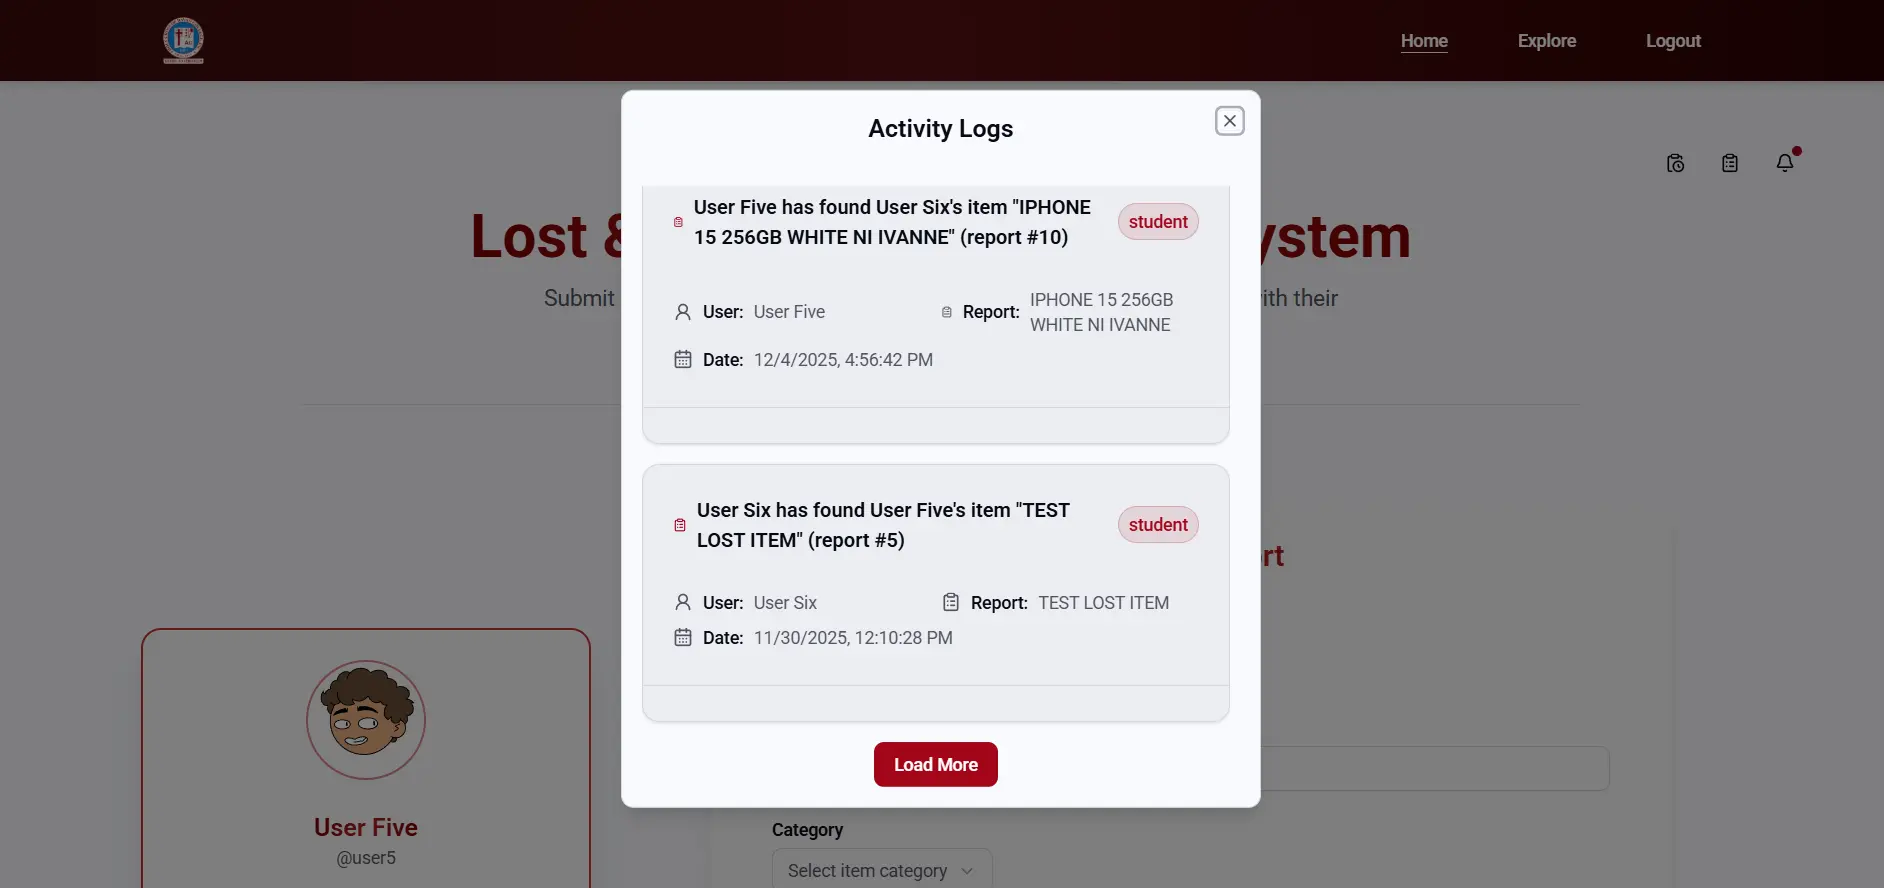This screenshot has width=1884, height=888.
Task: Expand the Select item category dropdown
Action: point(881,870)
